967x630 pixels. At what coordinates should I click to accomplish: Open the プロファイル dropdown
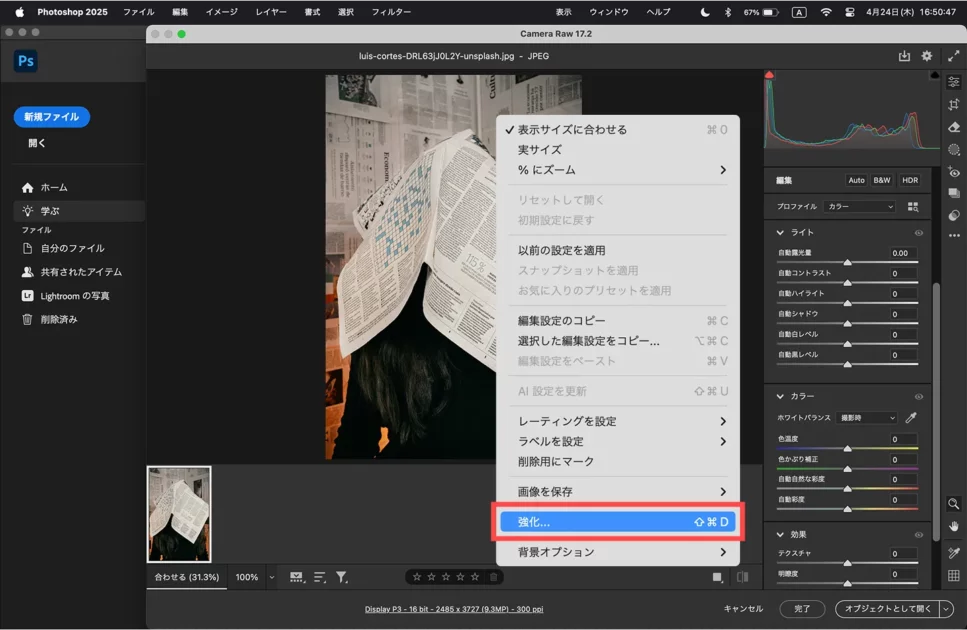(x=860, y=207)
